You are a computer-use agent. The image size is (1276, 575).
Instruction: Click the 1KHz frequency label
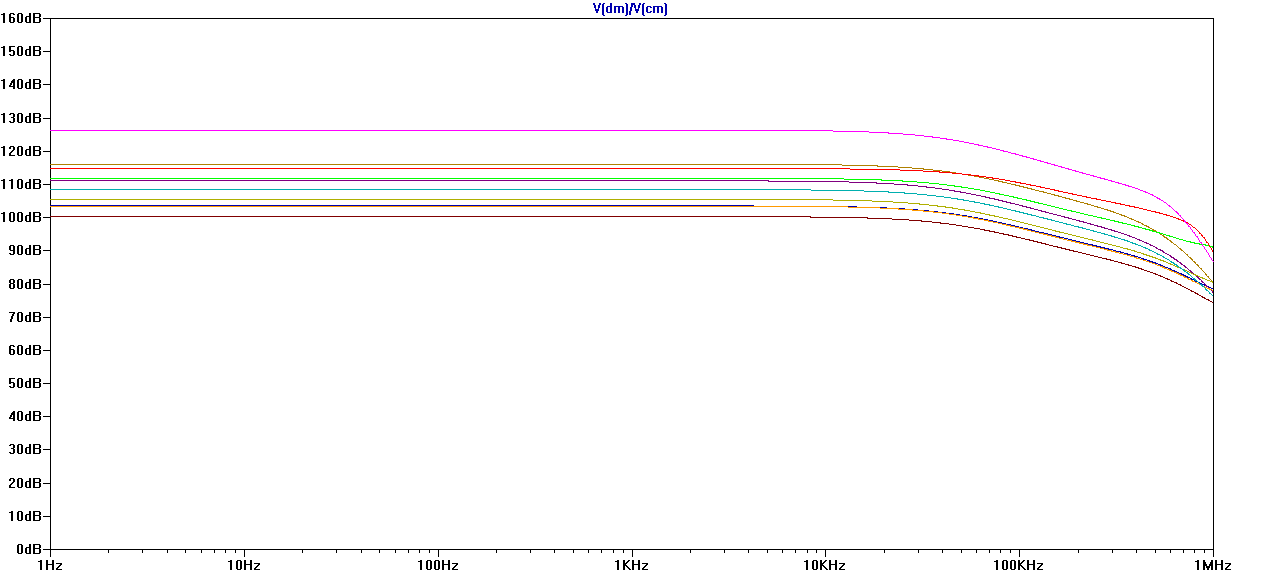[632, 565]
